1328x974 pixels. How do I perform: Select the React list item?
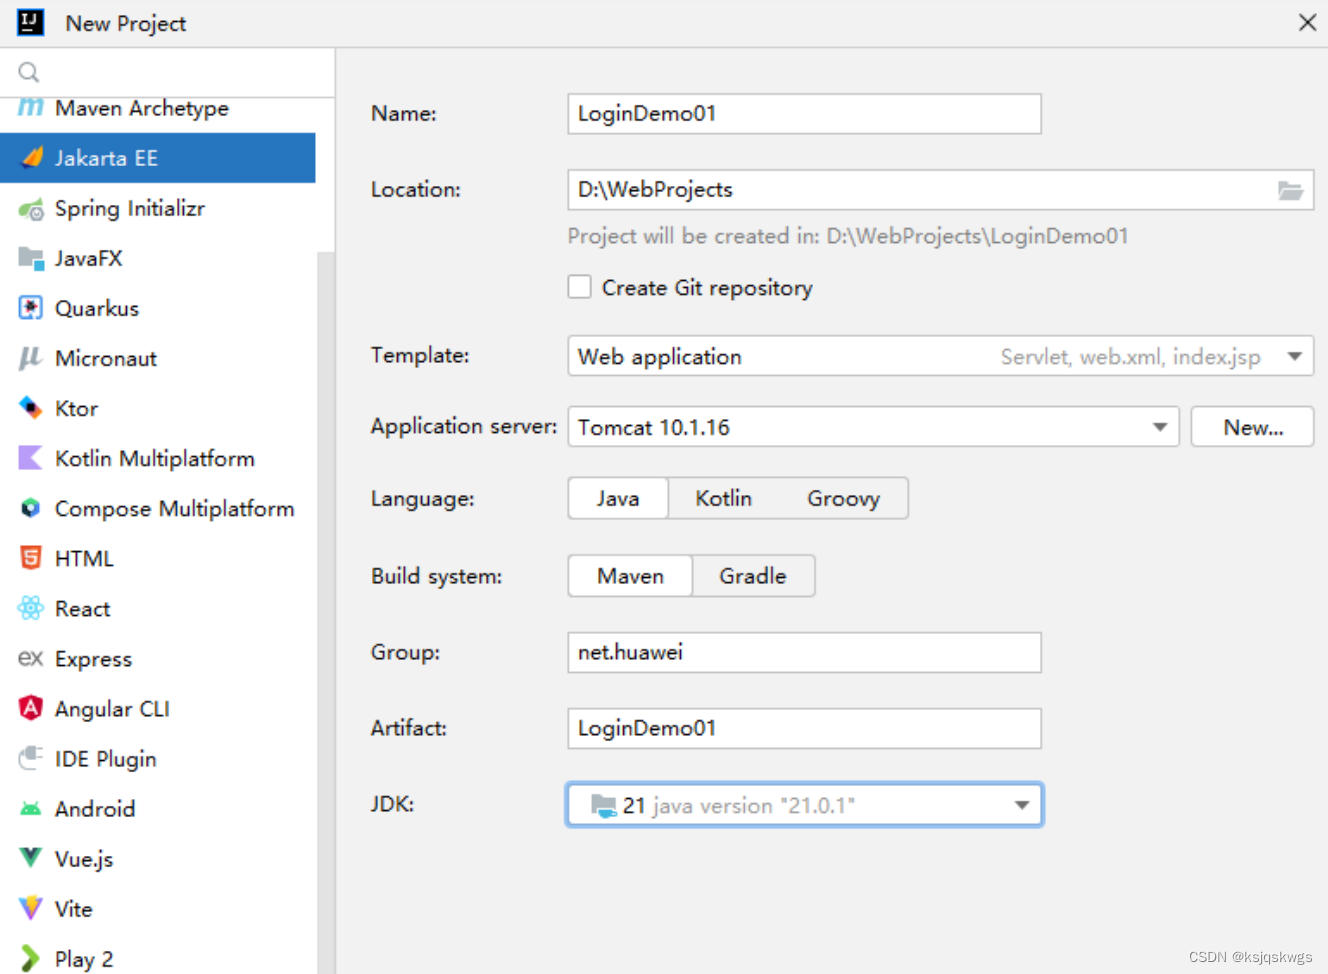click(x=158, y=608)
